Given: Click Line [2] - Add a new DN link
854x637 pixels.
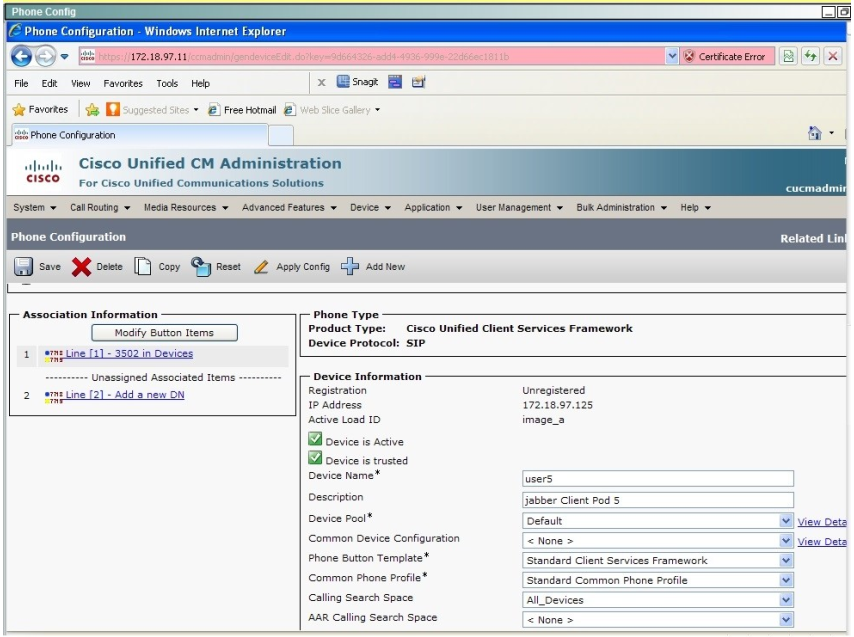Looking at the screenshot, I should click(x=125, y=395).
